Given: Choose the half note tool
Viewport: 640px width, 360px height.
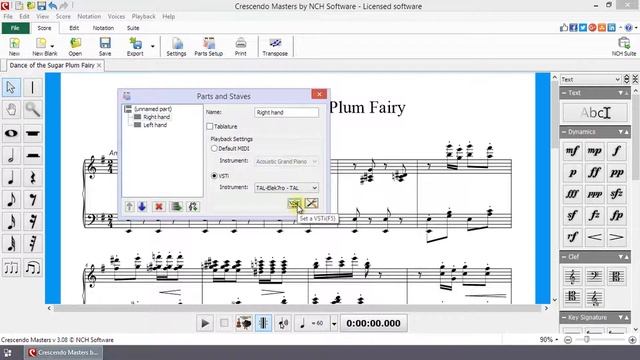Looking at the screenshot, I should pyautogui.click(x=11, y=156).
